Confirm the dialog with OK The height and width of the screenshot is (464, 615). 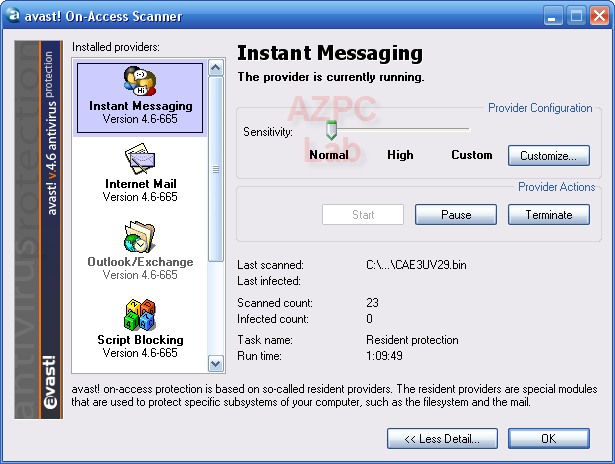tap(548, 439)
